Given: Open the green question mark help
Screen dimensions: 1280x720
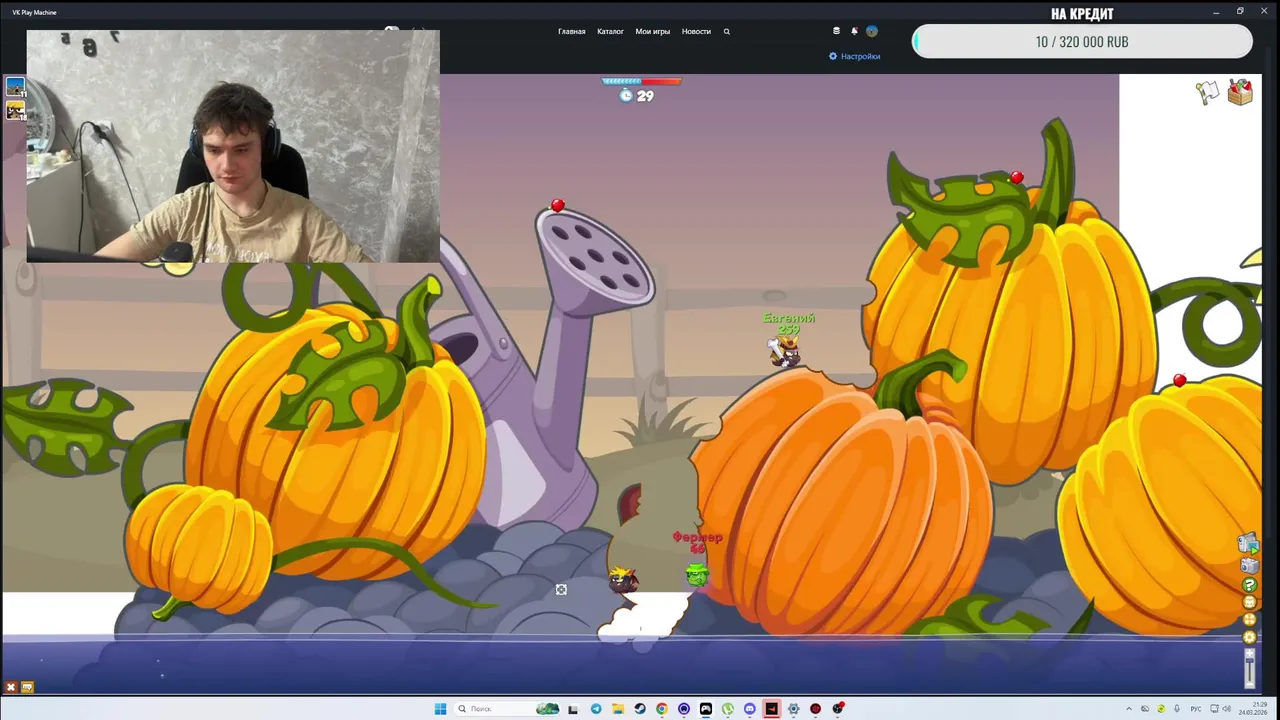Looking at the screenshot, I should (1249, 585).
